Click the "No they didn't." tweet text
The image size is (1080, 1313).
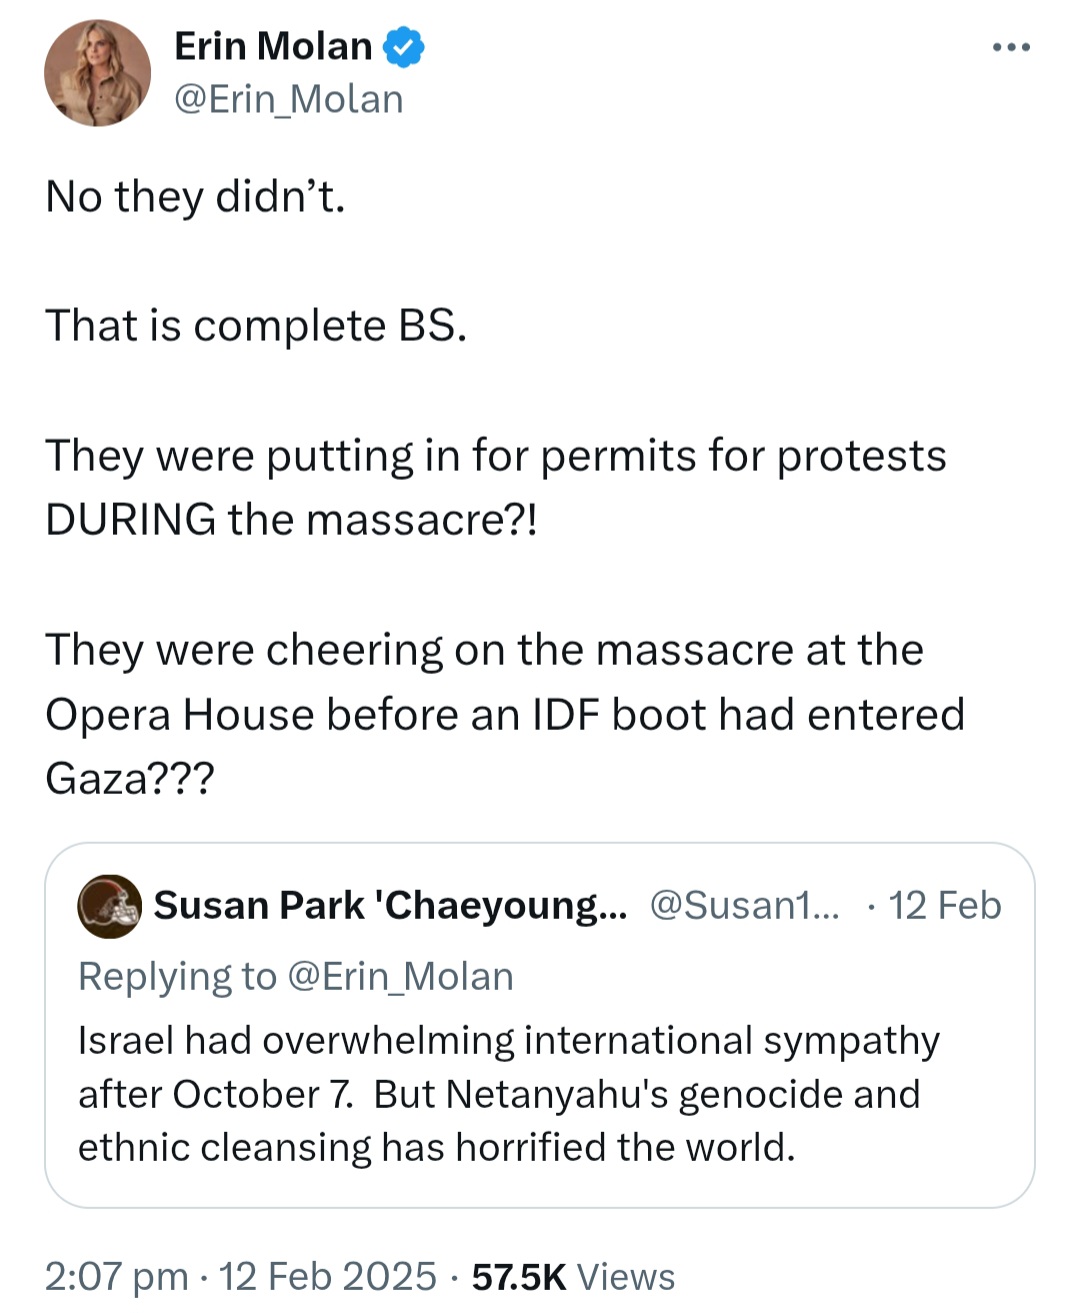pyautogui.click(x=195, y=196)
